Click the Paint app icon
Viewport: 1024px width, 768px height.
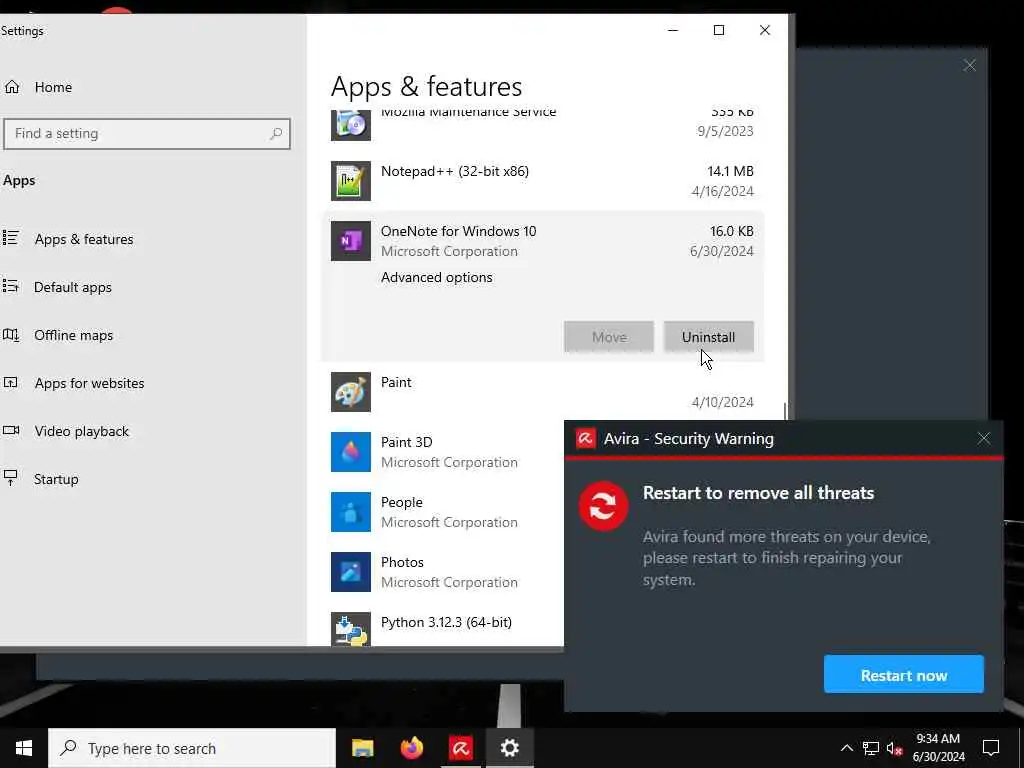(x=351, y=392)
